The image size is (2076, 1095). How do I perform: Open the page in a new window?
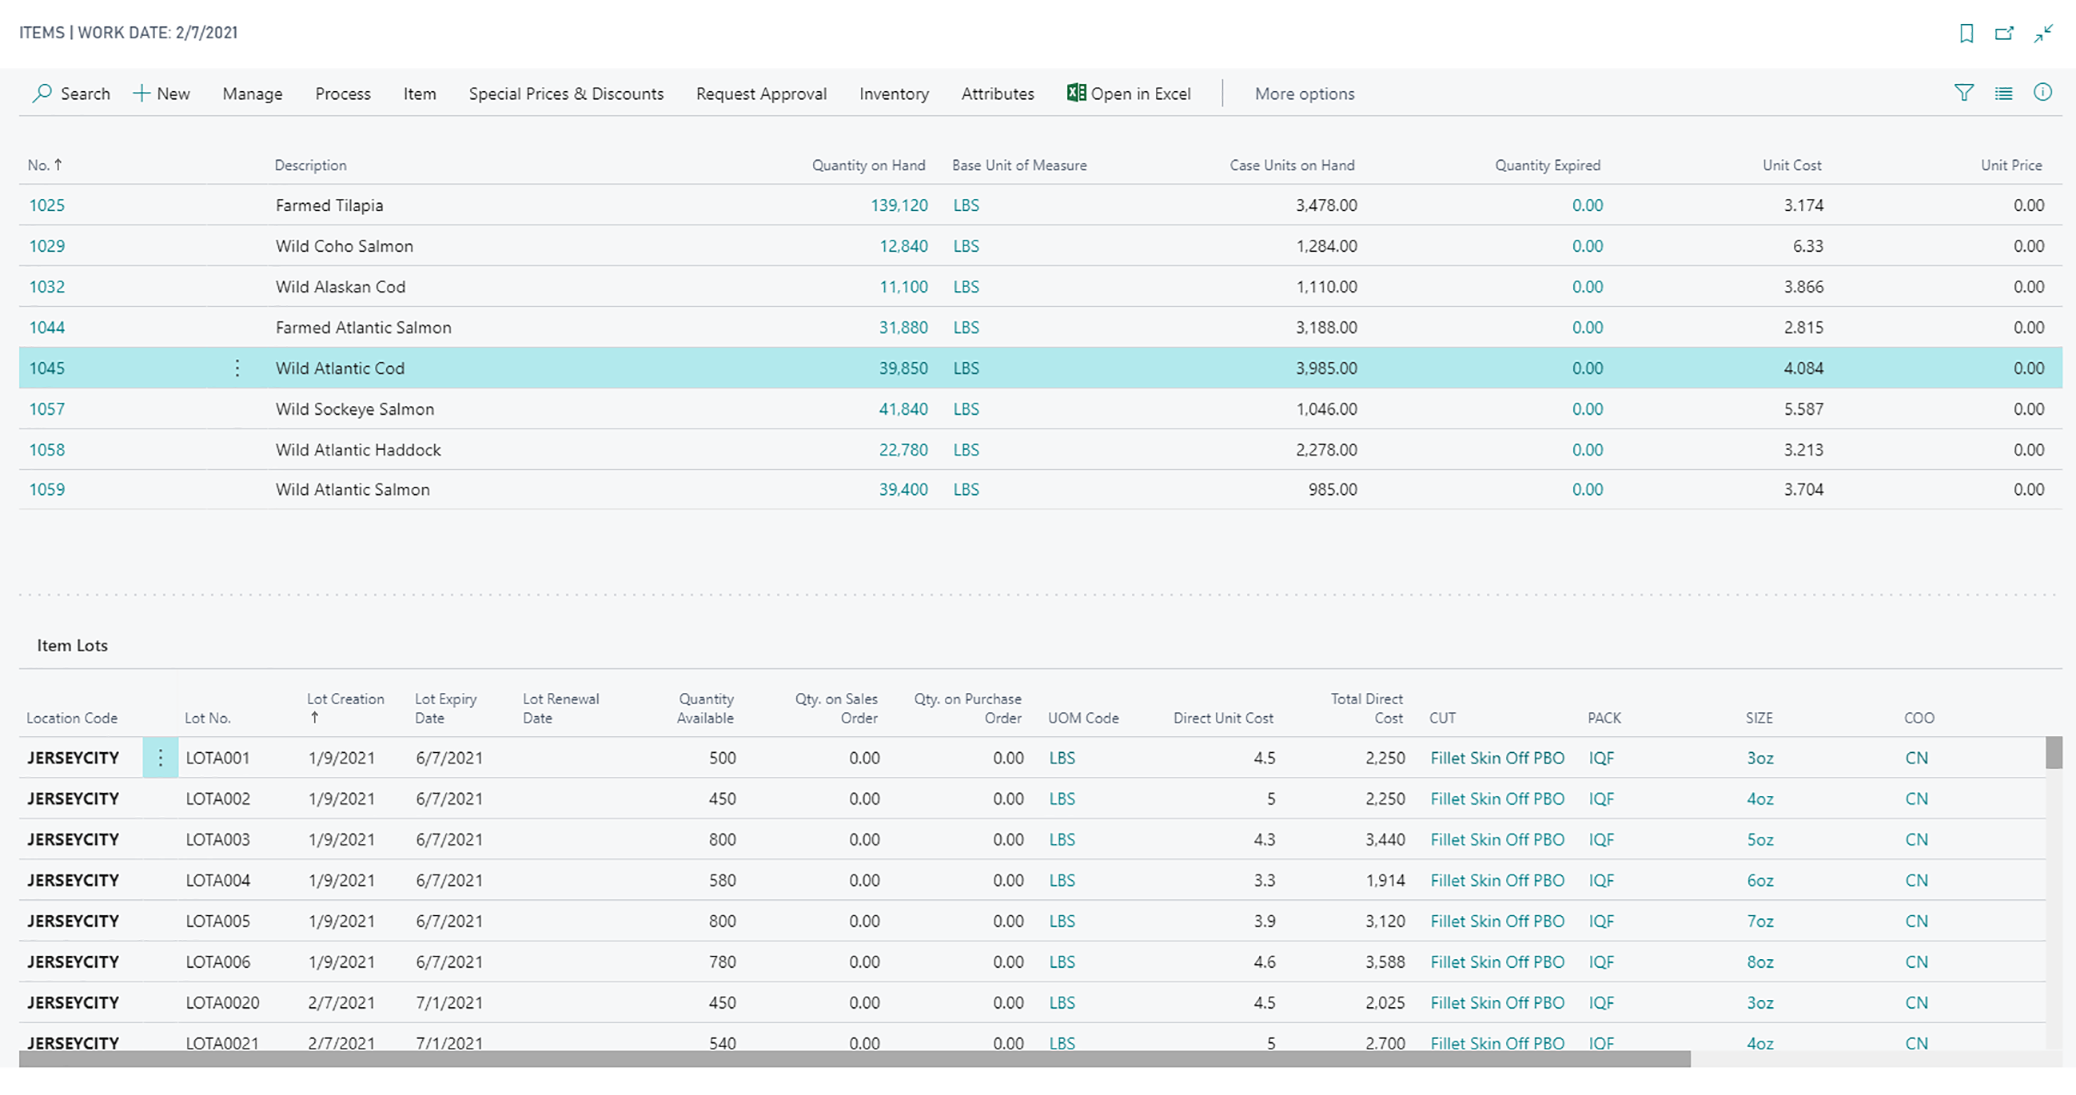click(2004, 33)
